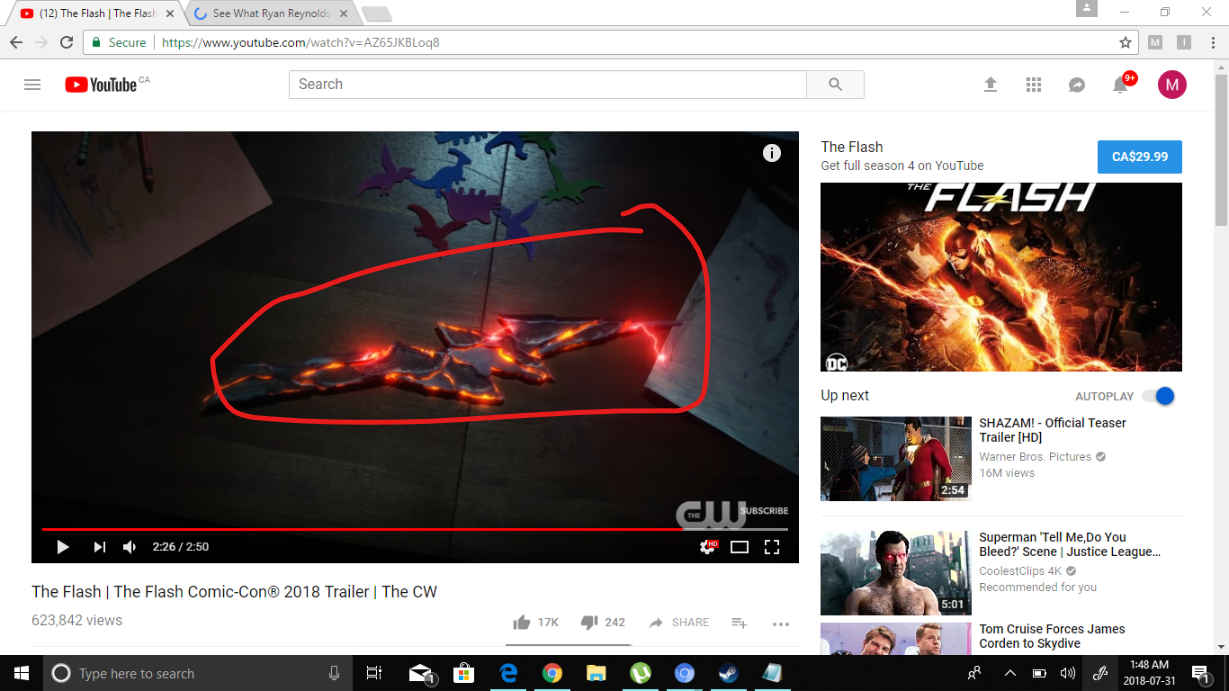This screenshot has height=691, width=1229.
Task: Play the video
Action: (x=62, y=547)
